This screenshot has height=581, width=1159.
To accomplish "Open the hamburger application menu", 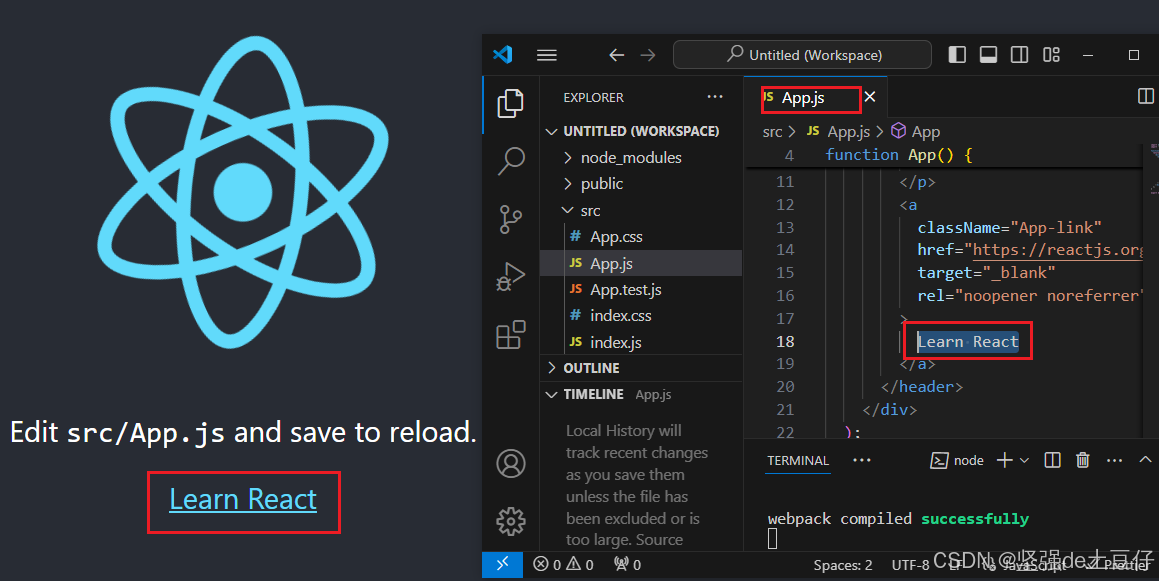I will click(x=547, y=55).
